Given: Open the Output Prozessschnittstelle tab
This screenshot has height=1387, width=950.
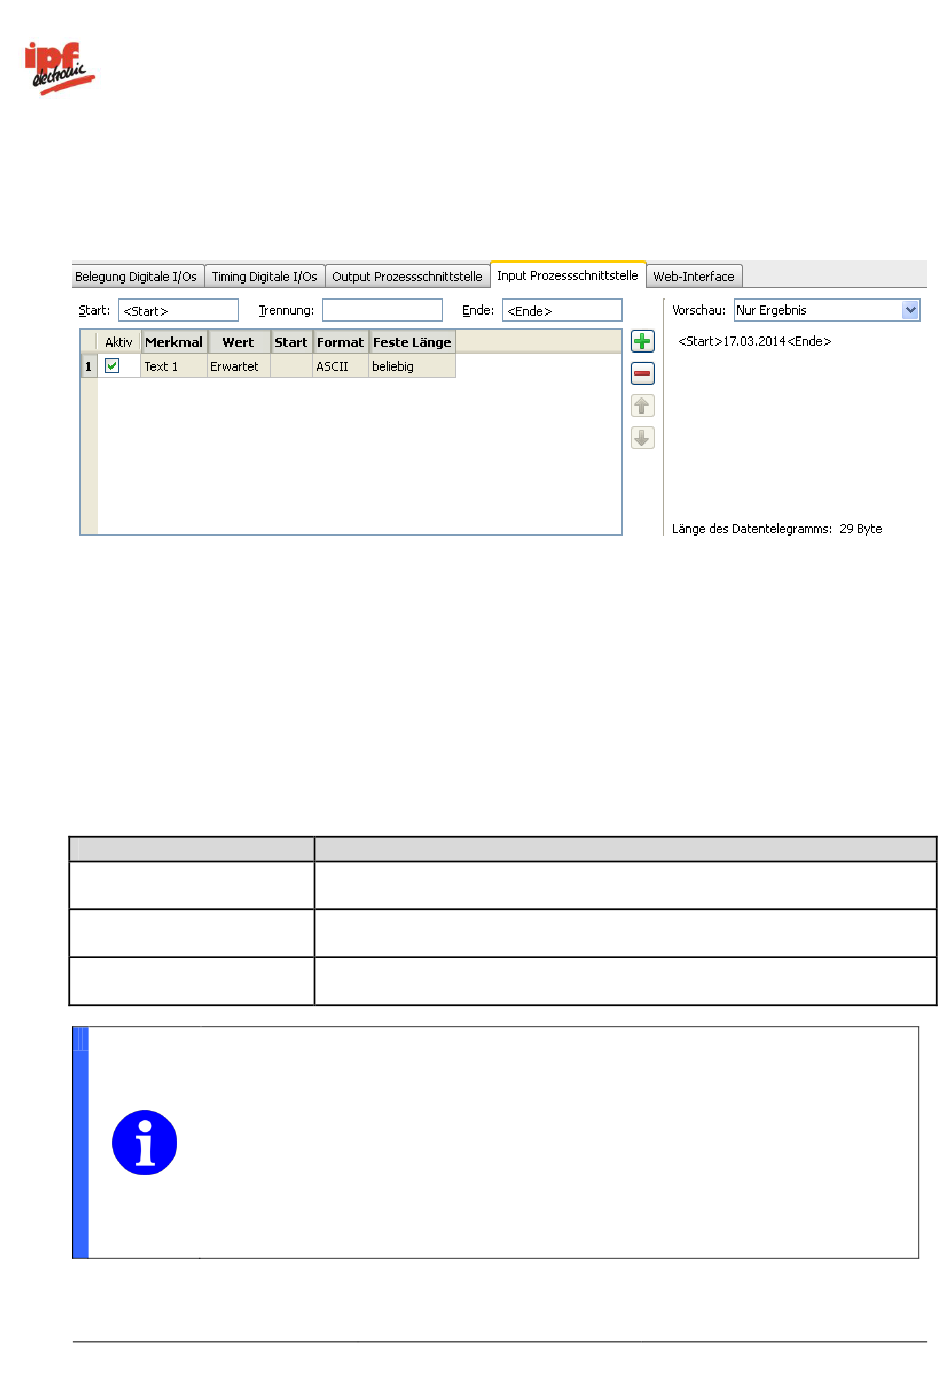Looking at the screenshot, I should point(407,277).
